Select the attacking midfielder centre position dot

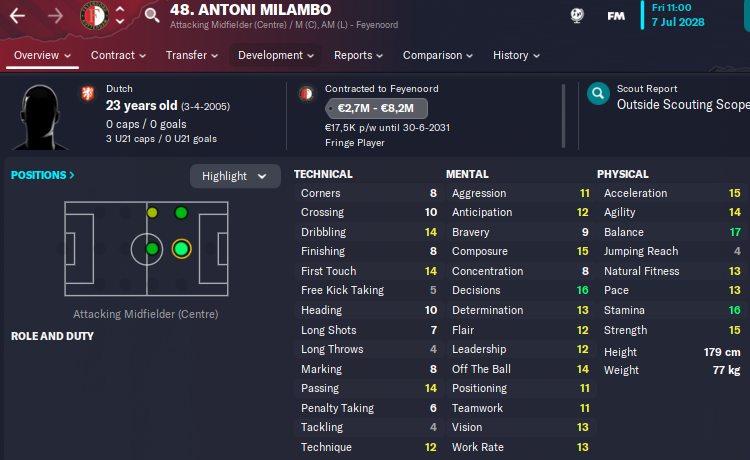pyautogui.click(x=181, y=249)
